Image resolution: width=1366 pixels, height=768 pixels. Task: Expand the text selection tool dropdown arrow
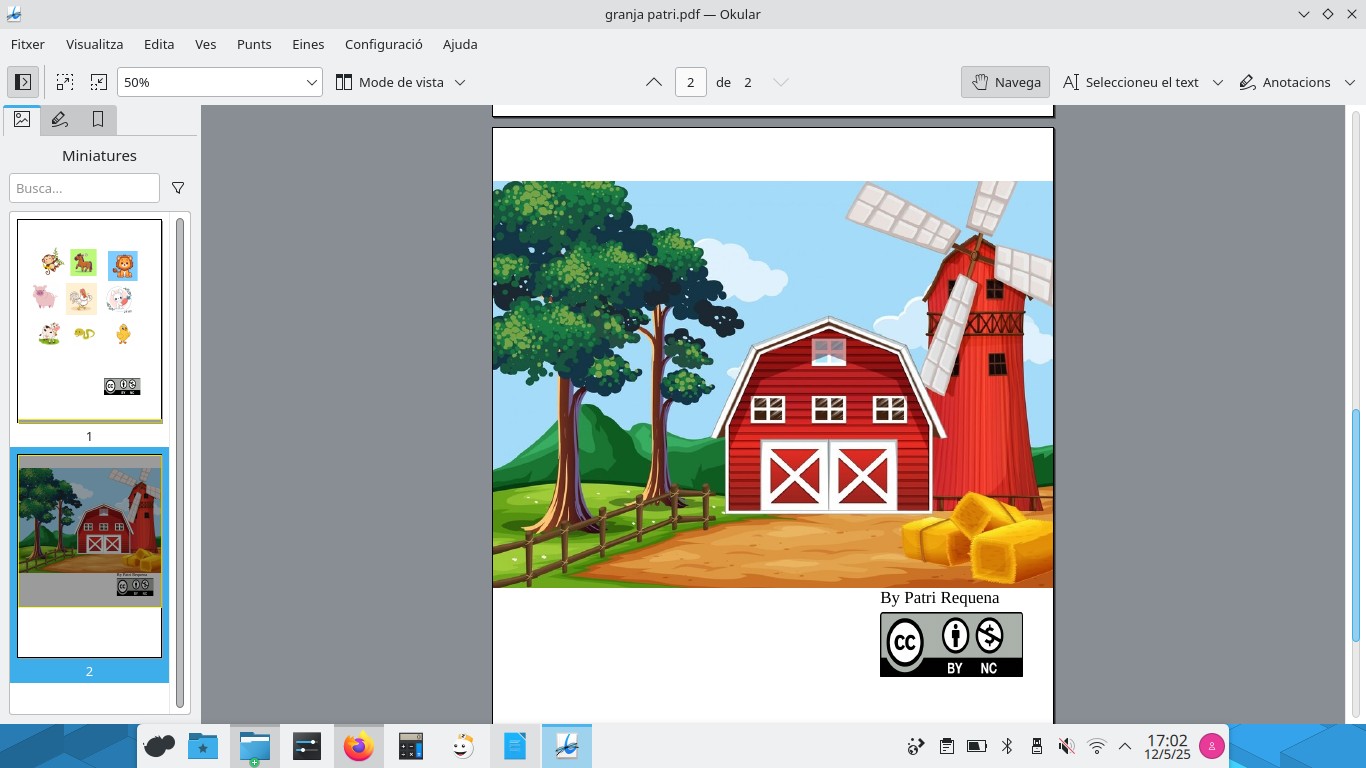click(1217, 82)
